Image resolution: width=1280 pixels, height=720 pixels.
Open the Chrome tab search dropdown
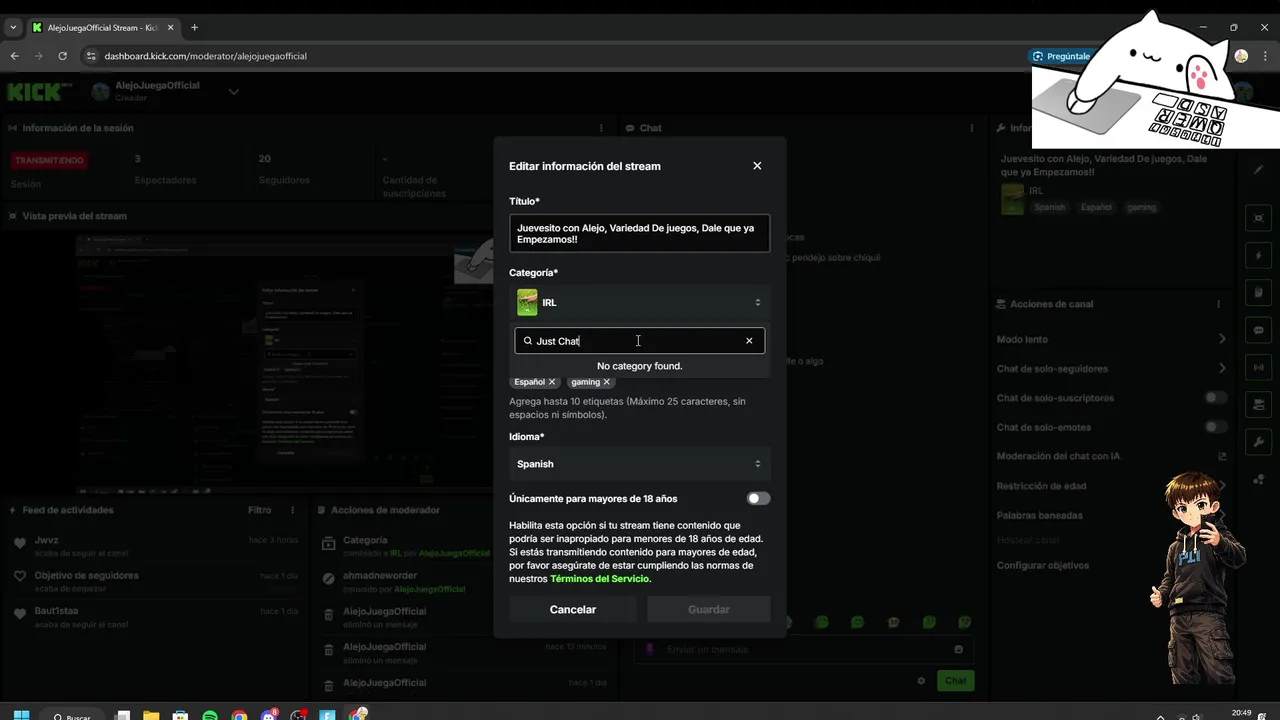coord(13,27)
